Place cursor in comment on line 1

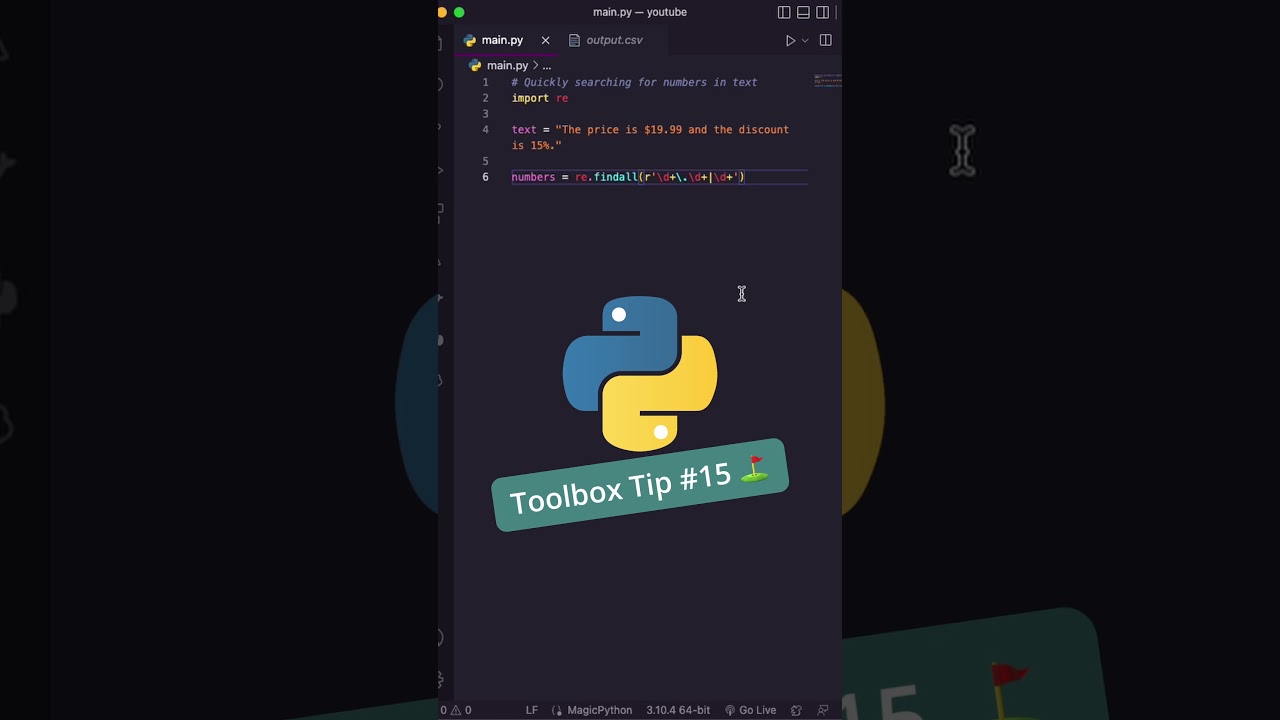click(x=634, y=82)
